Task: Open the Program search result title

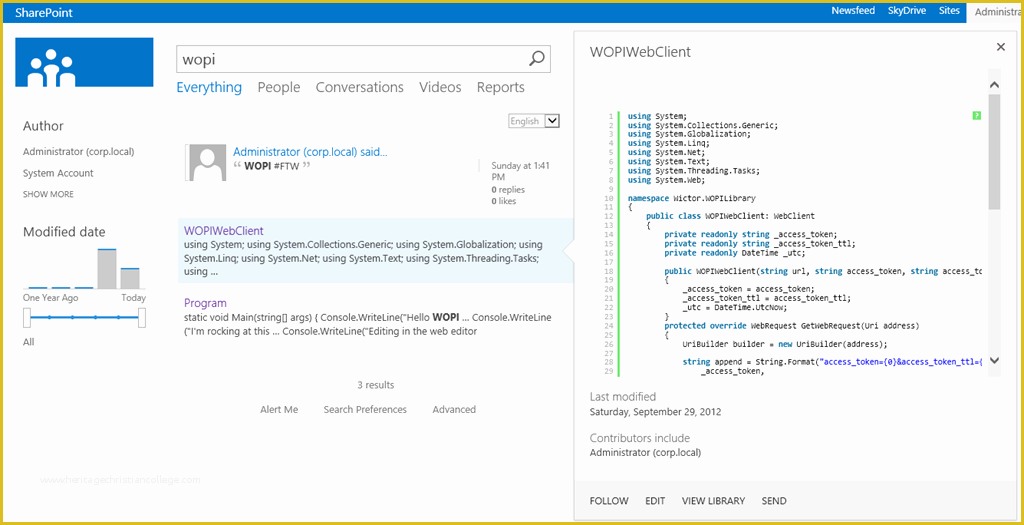Action: pyautogui.click(x=205, y=304)
